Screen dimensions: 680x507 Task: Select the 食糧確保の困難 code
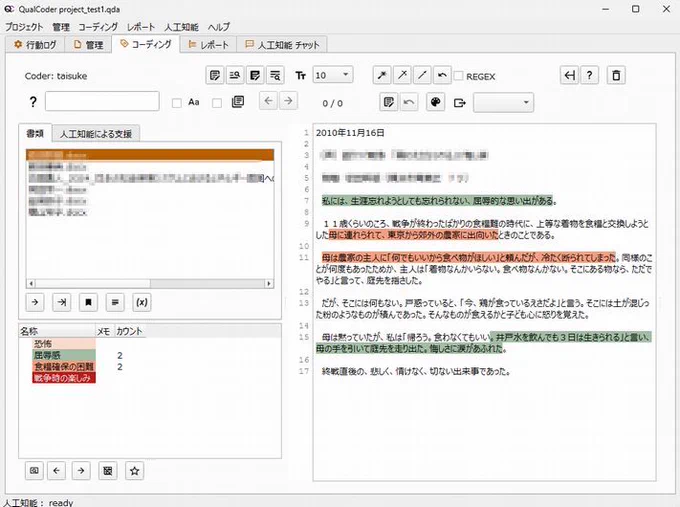click(64, 366)
